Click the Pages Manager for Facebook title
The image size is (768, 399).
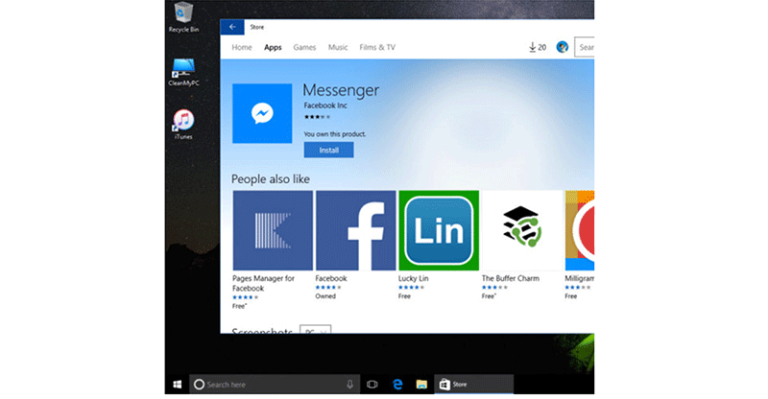264,283
